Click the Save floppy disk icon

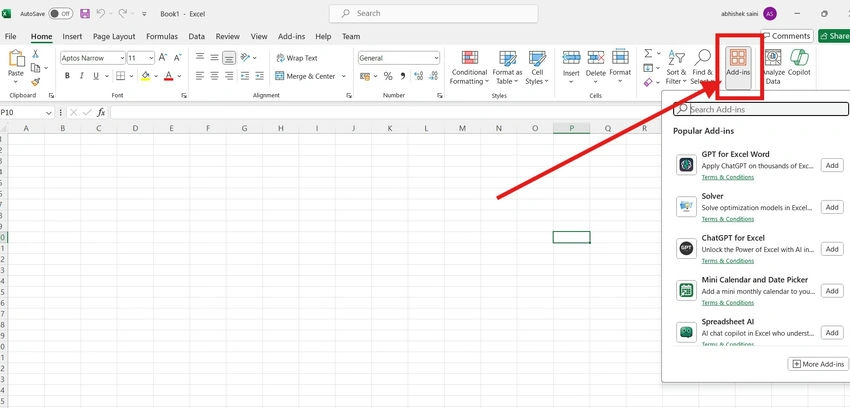coord(85,14)
